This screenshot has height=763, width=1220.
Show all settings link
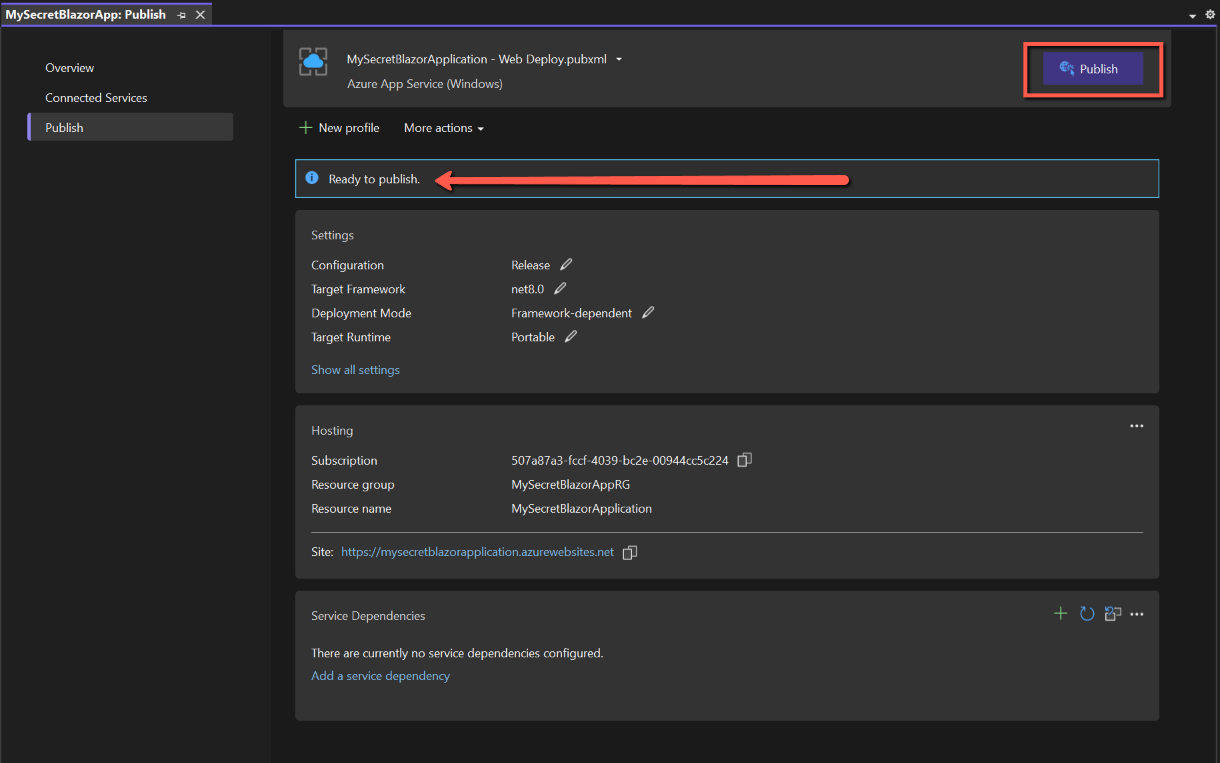click(355, 370)
